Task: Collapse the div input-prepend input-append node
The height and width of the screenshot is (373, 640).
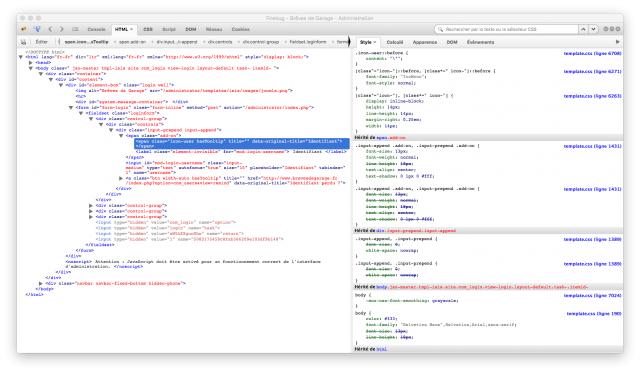Action: (111, 130)
